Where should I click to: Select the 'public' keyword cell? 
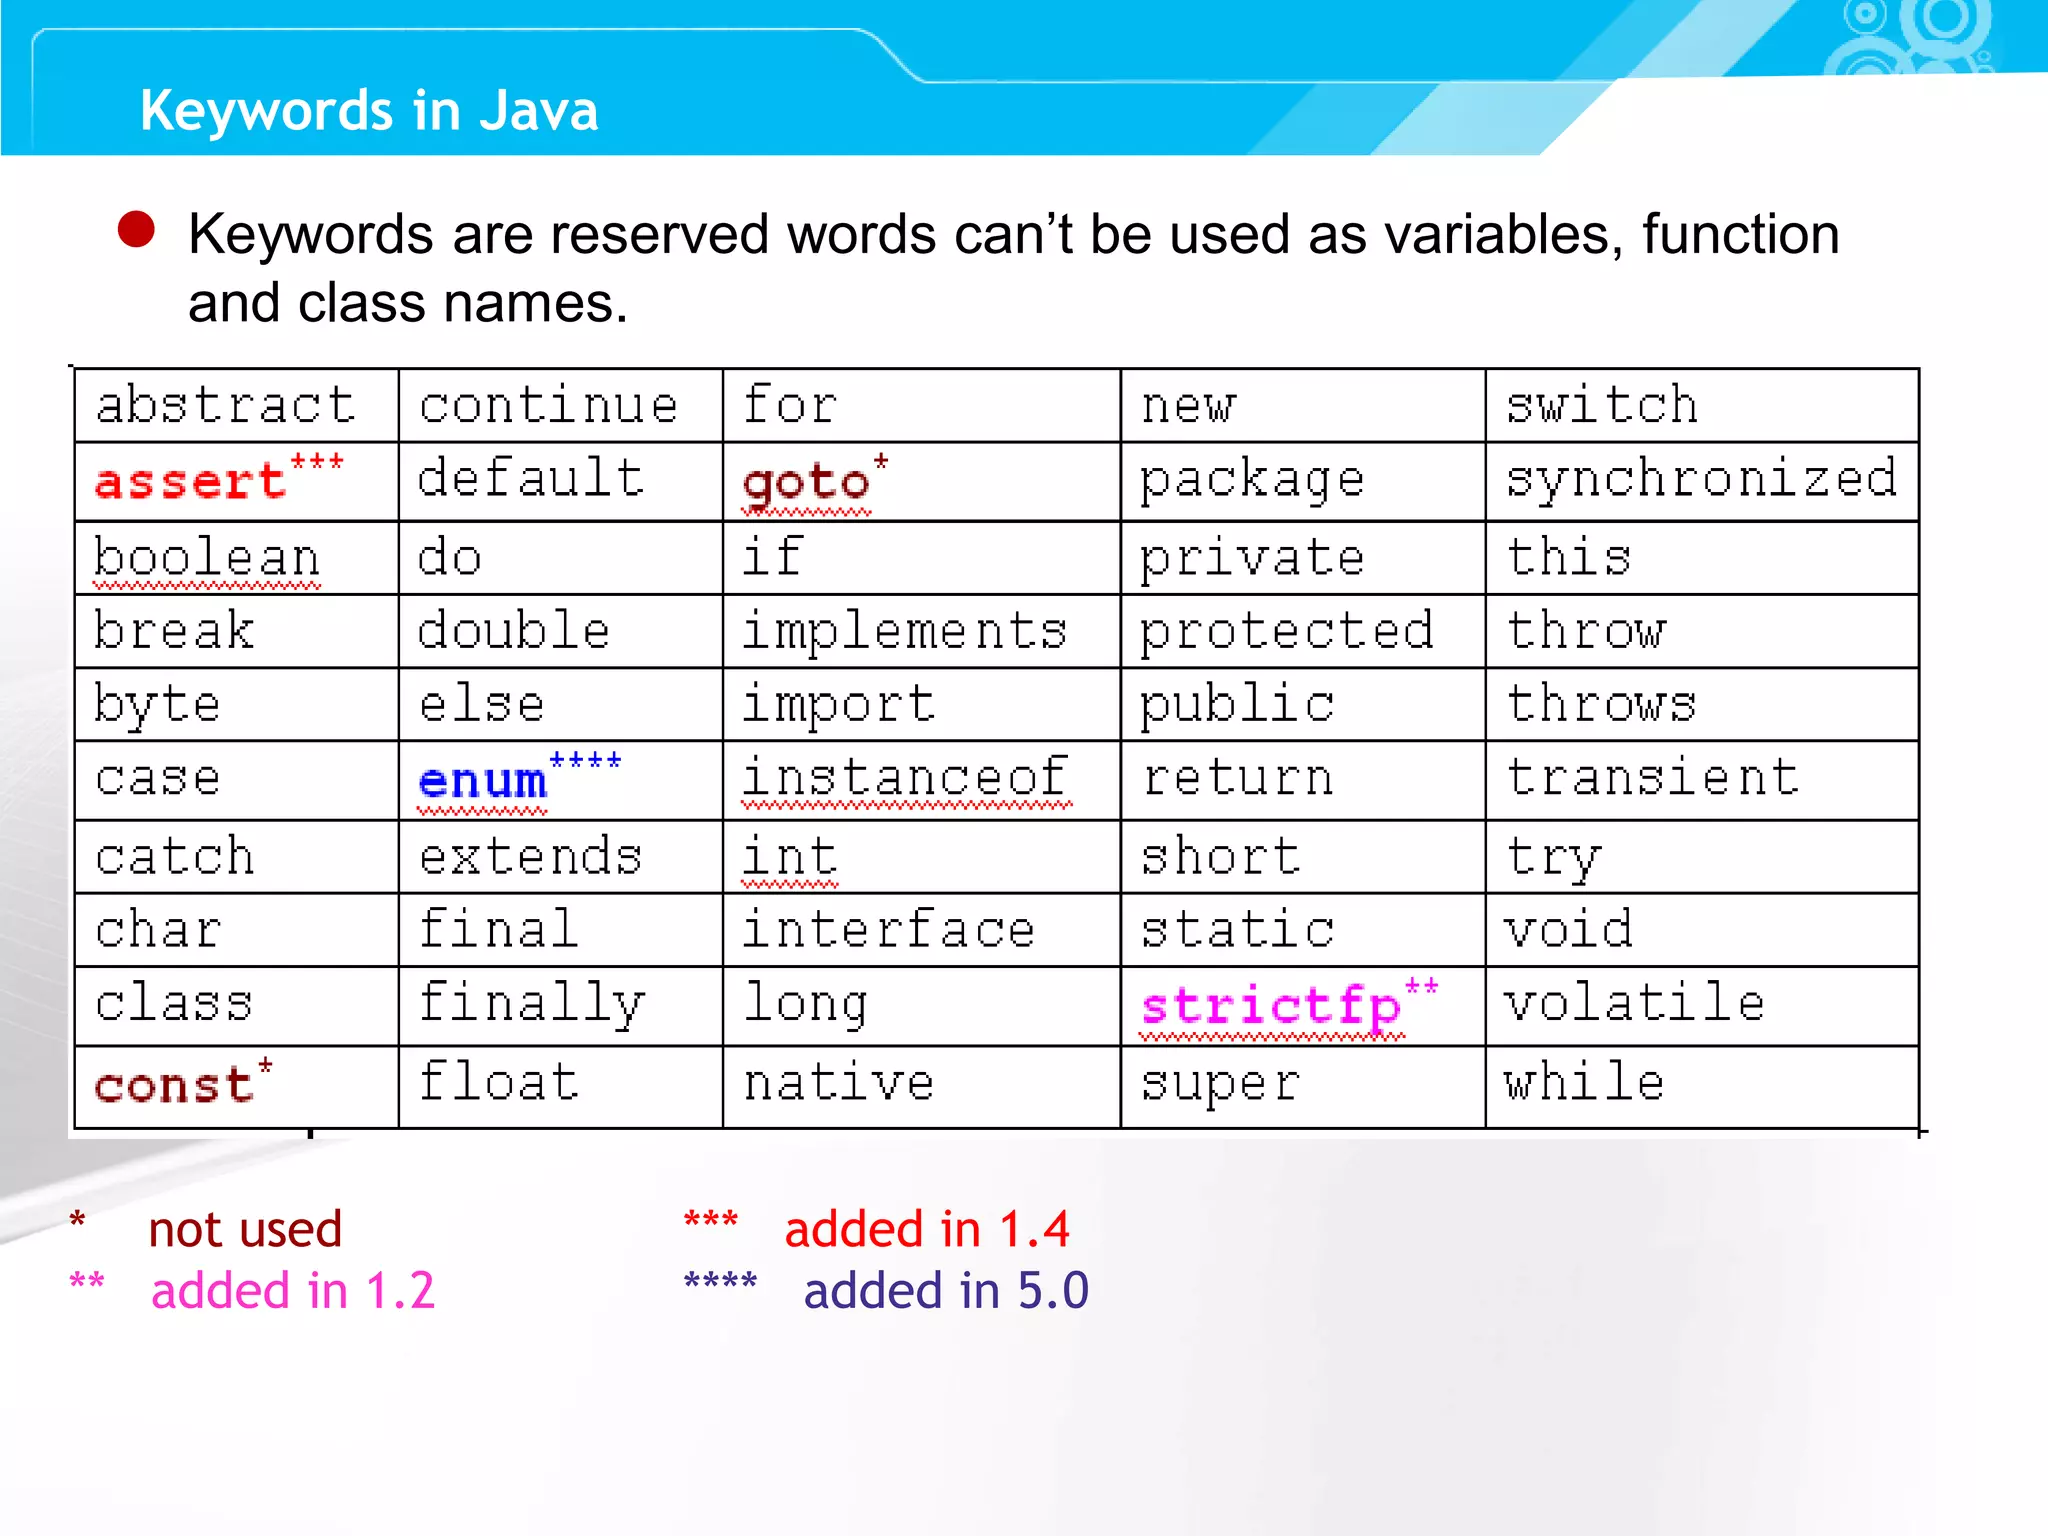pos(1303,704)
